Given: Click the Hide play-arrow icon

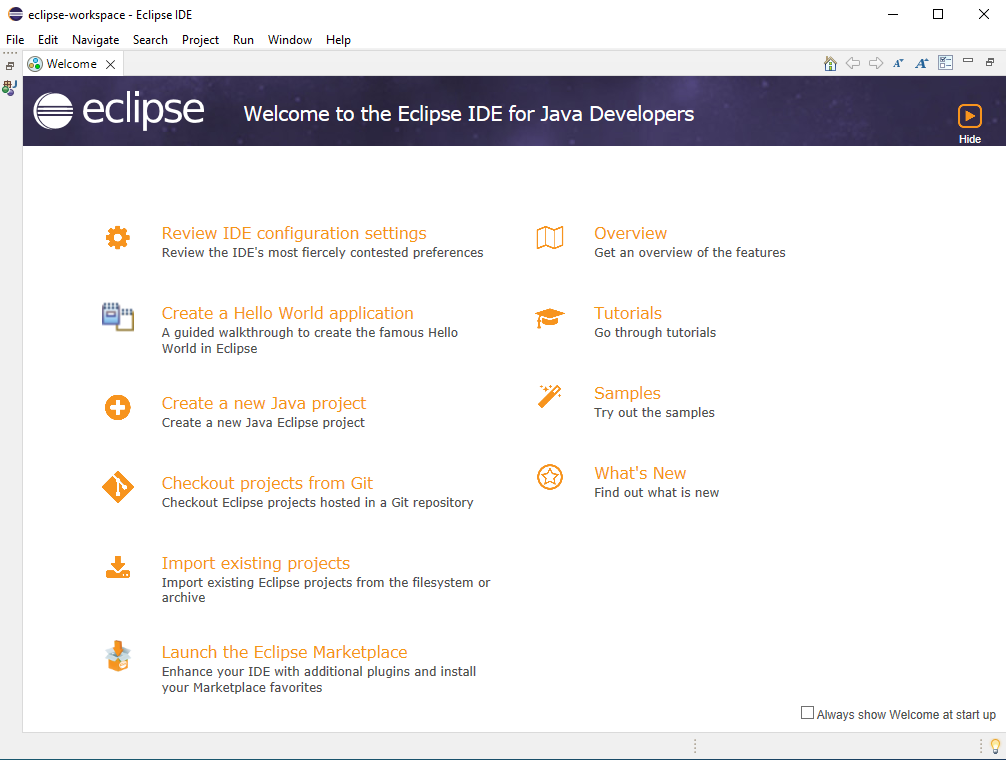Looking at the screenshot, I should tap(969, 116).
